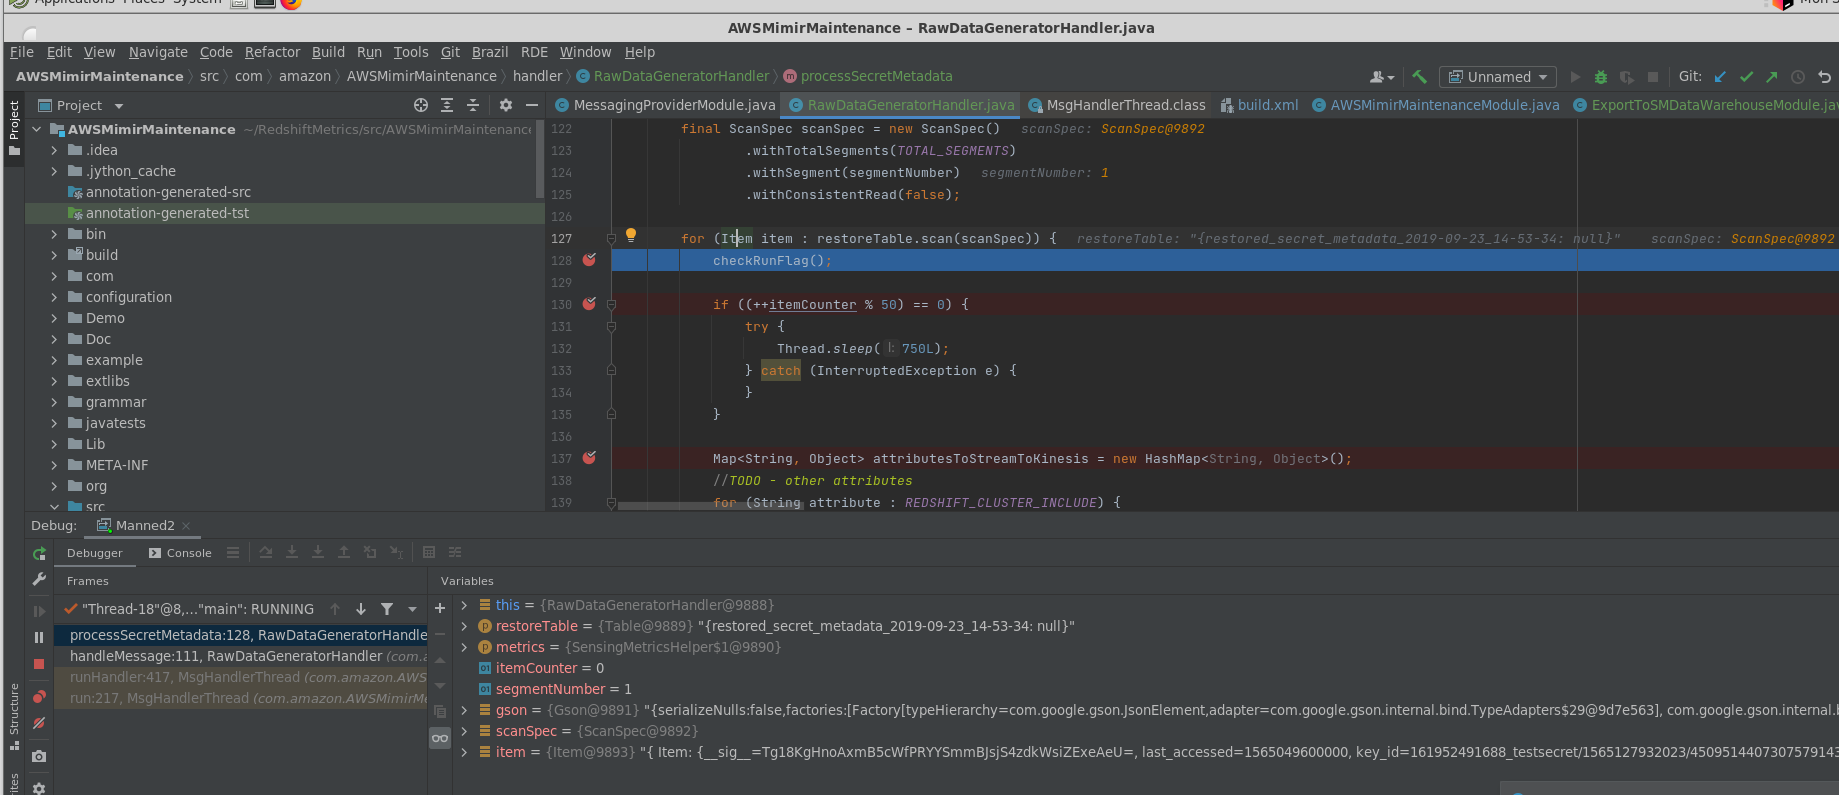Screen dimensions: 1839x795
Task: Click handler in the navigation breadcrumb
Action: click(x=537, y=76)
